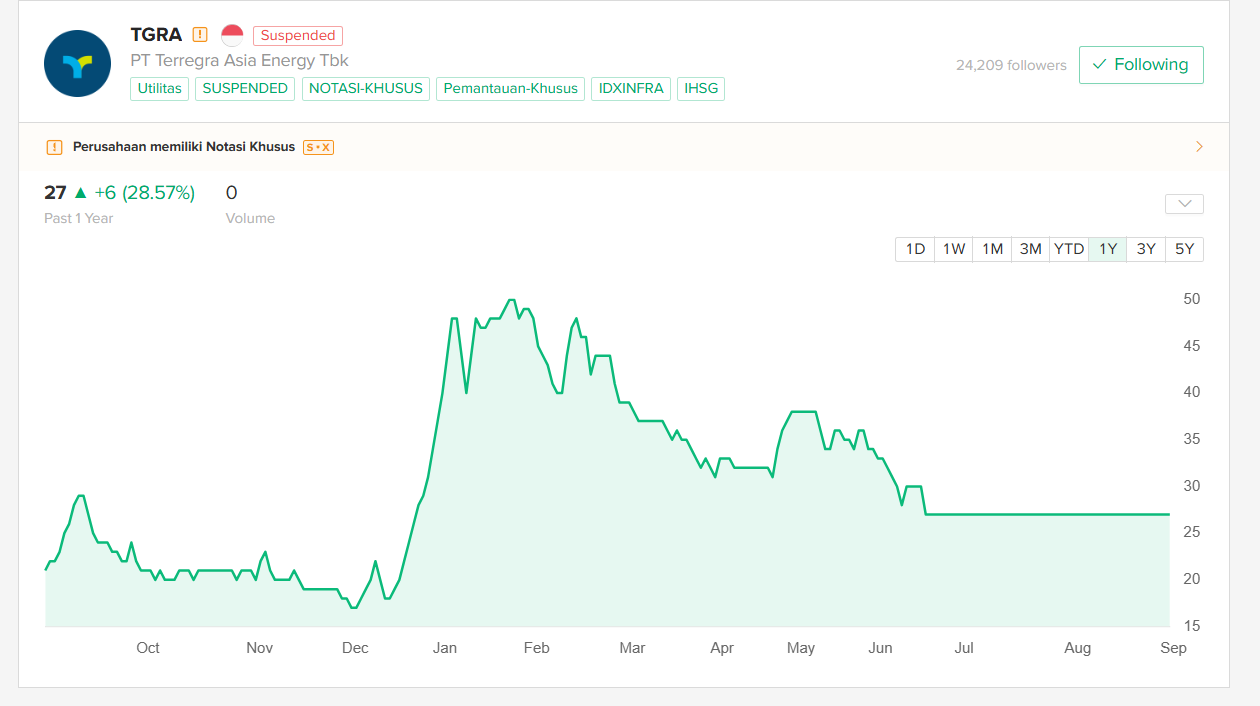Select the 1M time range

[992, 249]
